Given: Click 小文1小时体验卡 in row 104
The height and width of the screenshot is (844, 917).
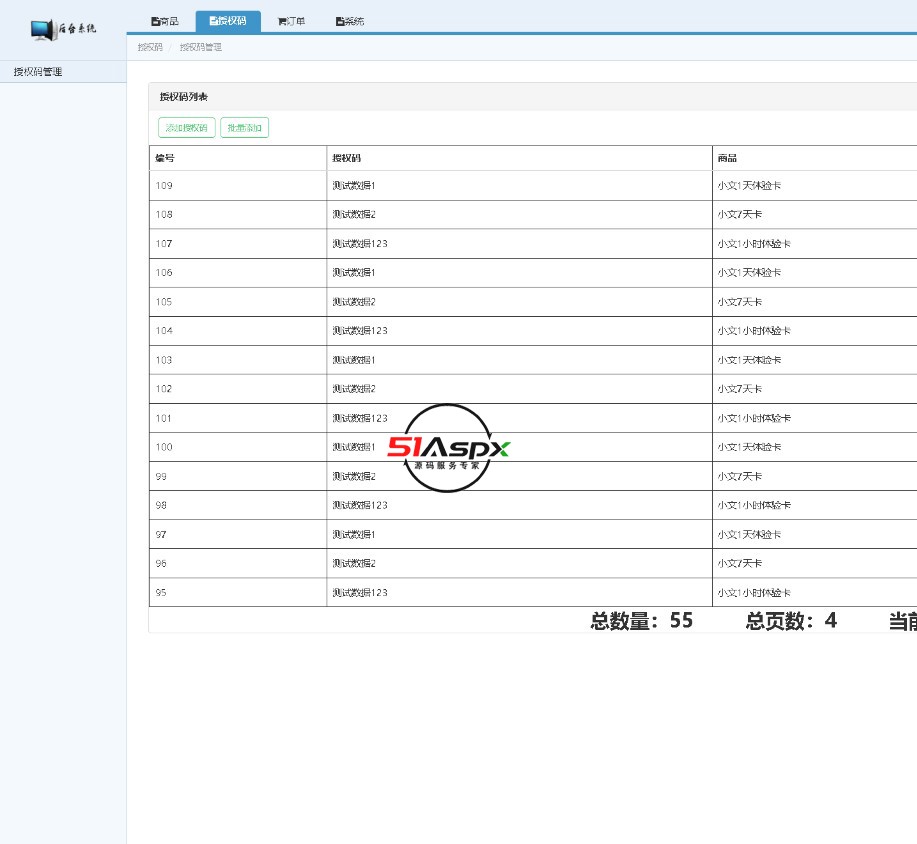Looking at the screenshot, I should click(x=754, y=331).
